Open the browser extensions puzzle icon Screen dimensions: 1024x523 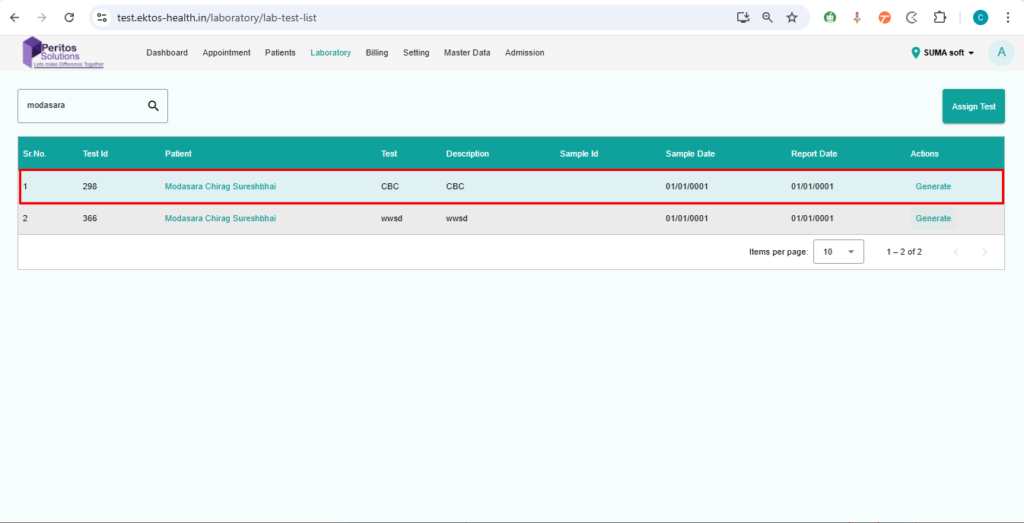(x=940, y=18)
